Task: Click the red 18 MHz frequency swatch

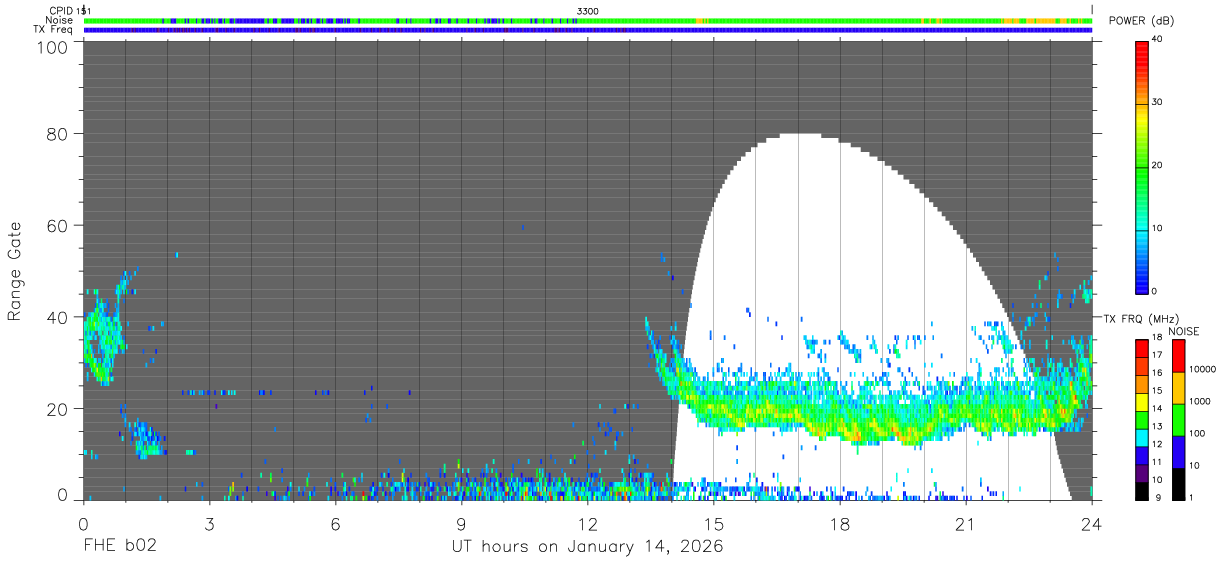Action: [1142, 348]
